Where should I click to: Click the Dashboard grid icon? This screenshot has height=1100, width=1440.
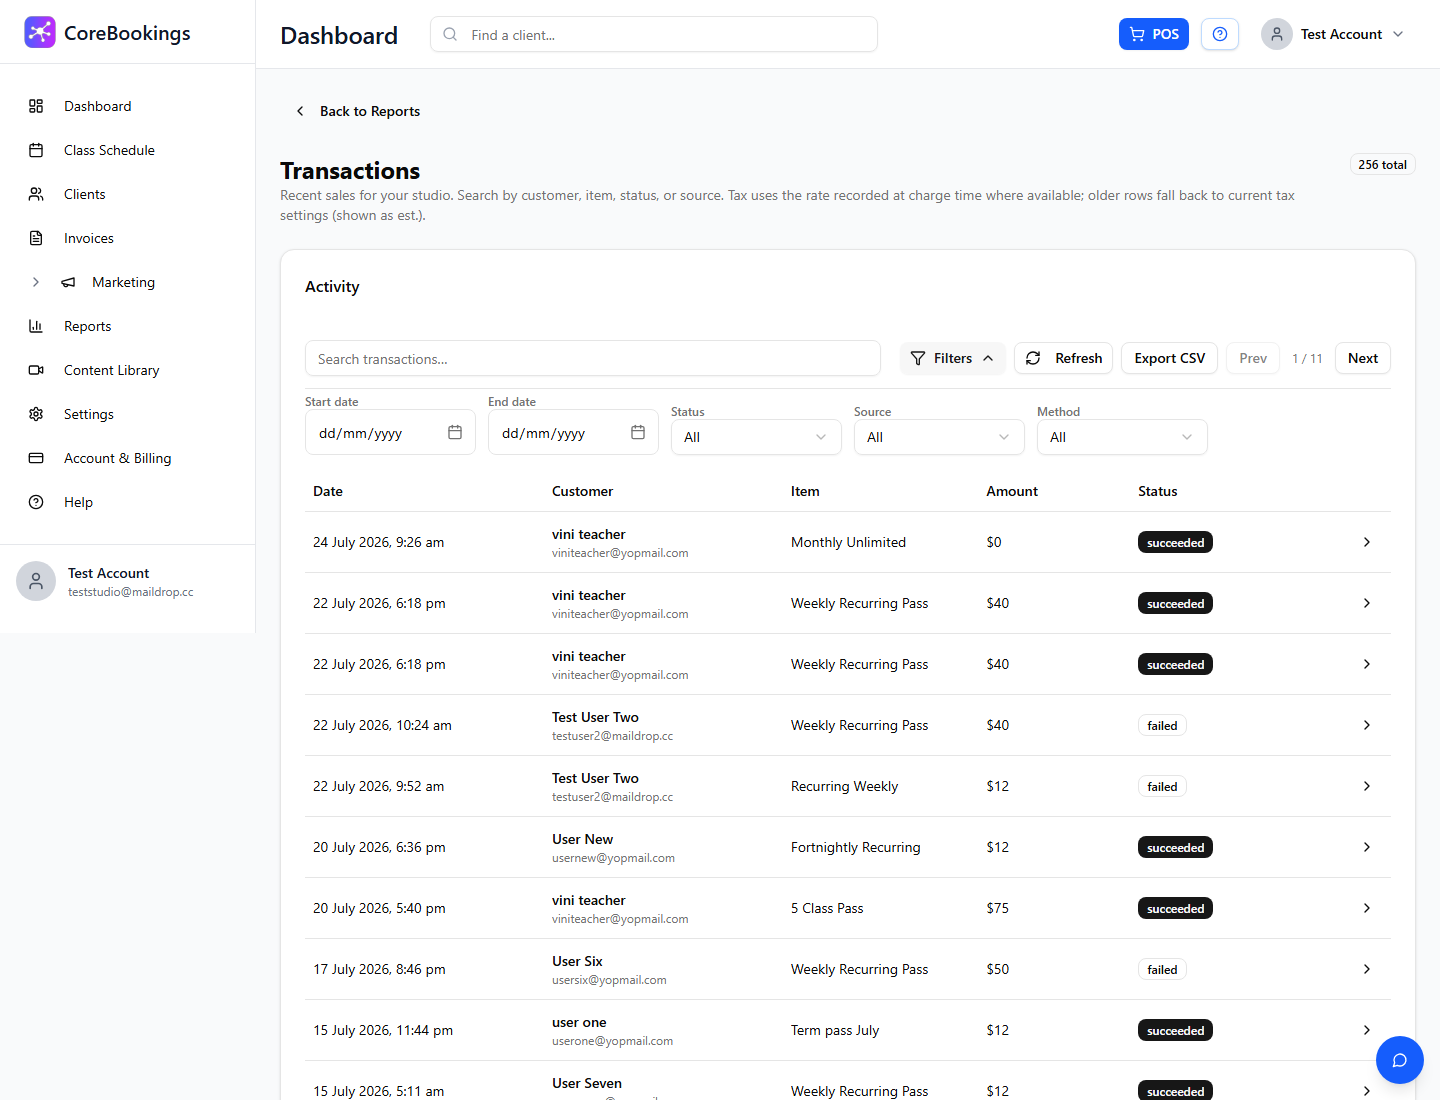pos(36,106)
